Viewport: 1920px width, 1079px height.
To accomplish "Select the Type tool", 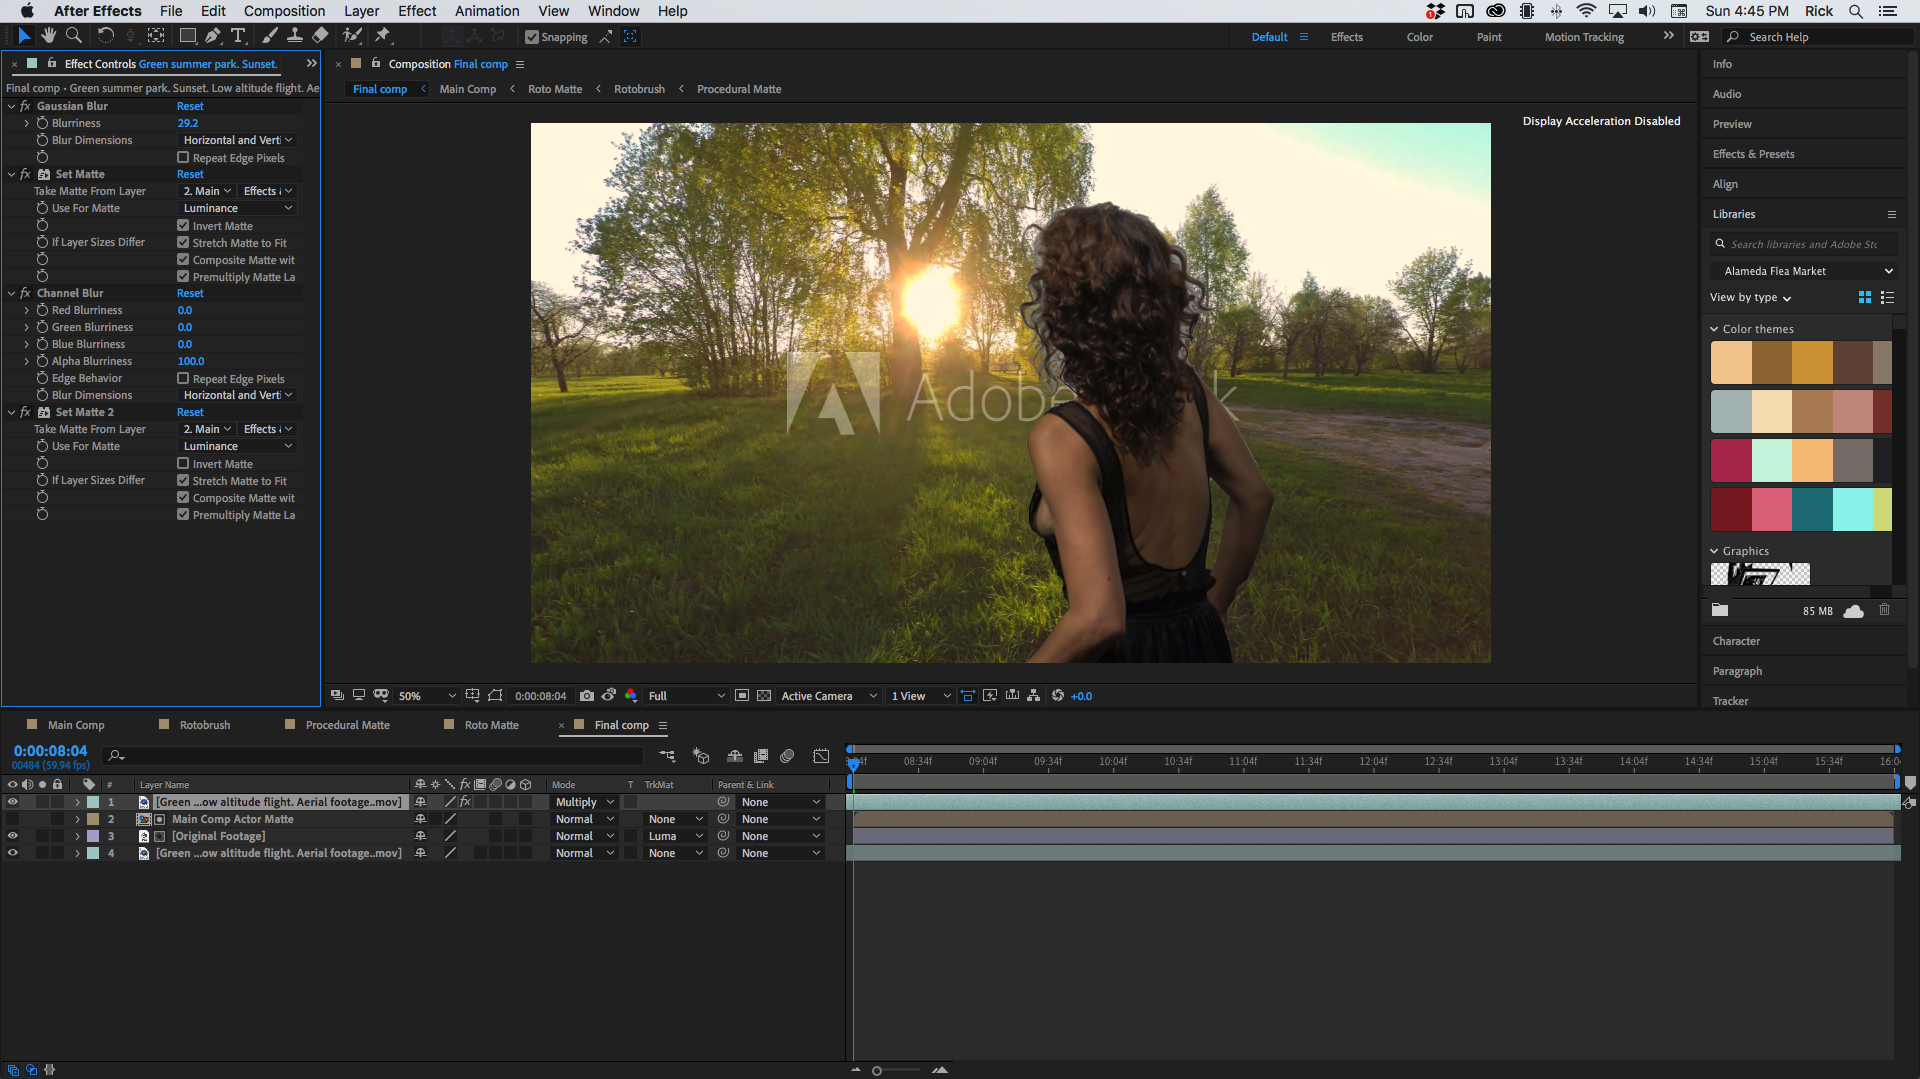I will click(239, 36).
